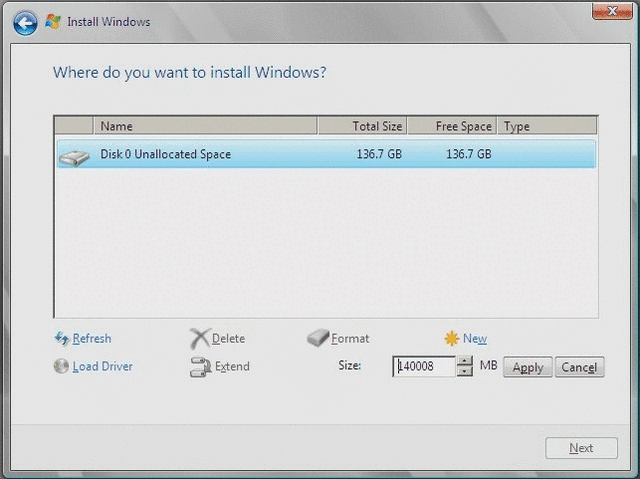The width and height of the screenshot is (640, 479).
Task: Sort by the Name column header
Action: coord(205,126)
